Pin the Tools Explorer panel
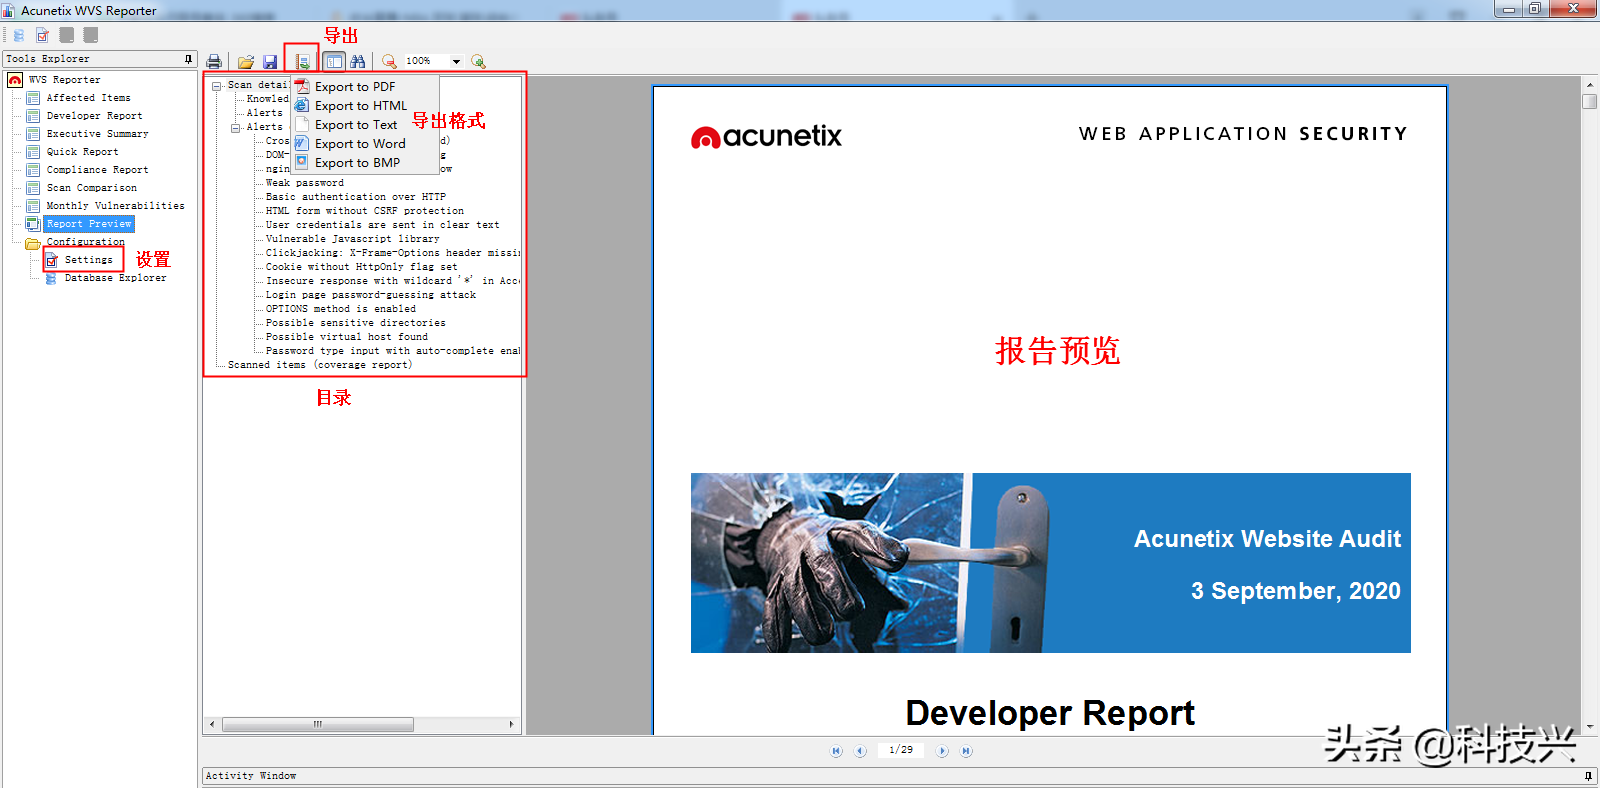1600x788 pixels. (x=188, y=59)
